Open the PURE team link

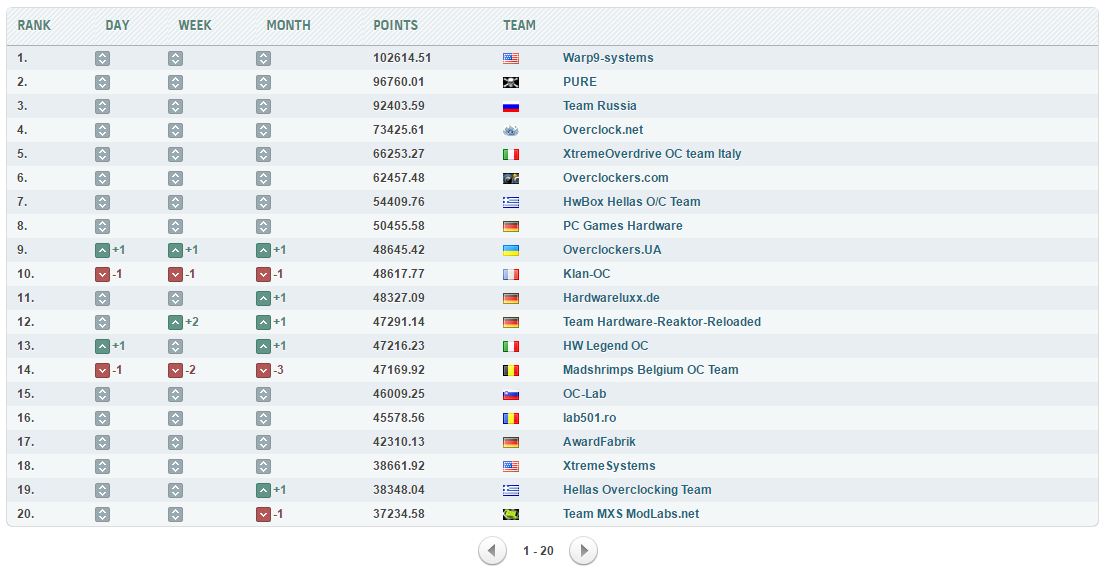pyautogui.click(x=580, y=82)
